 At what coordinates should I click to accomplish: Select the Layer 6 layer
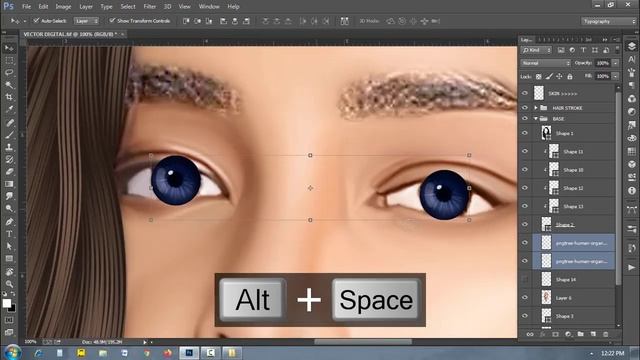[573, 298]
